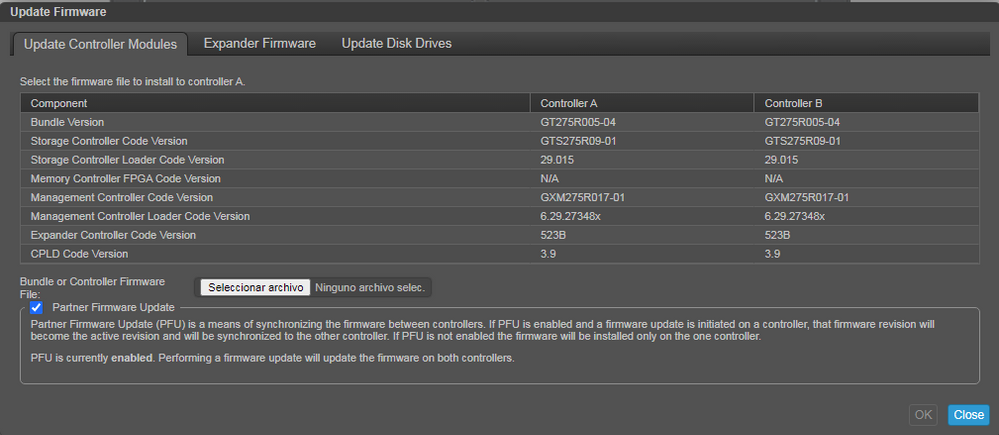This screenshot has height=435, width=999.
Task: Select the Controller B column header
Action: [866, 103]
